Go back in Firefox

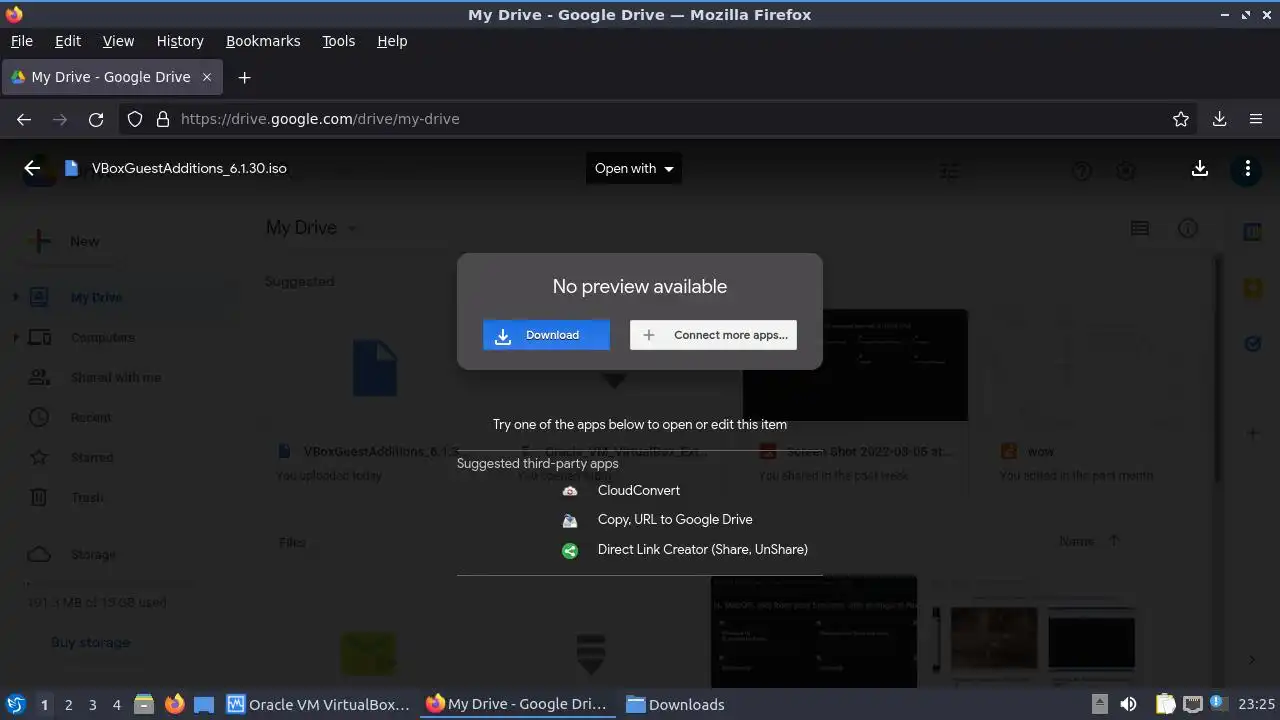(x=24, y=119)
